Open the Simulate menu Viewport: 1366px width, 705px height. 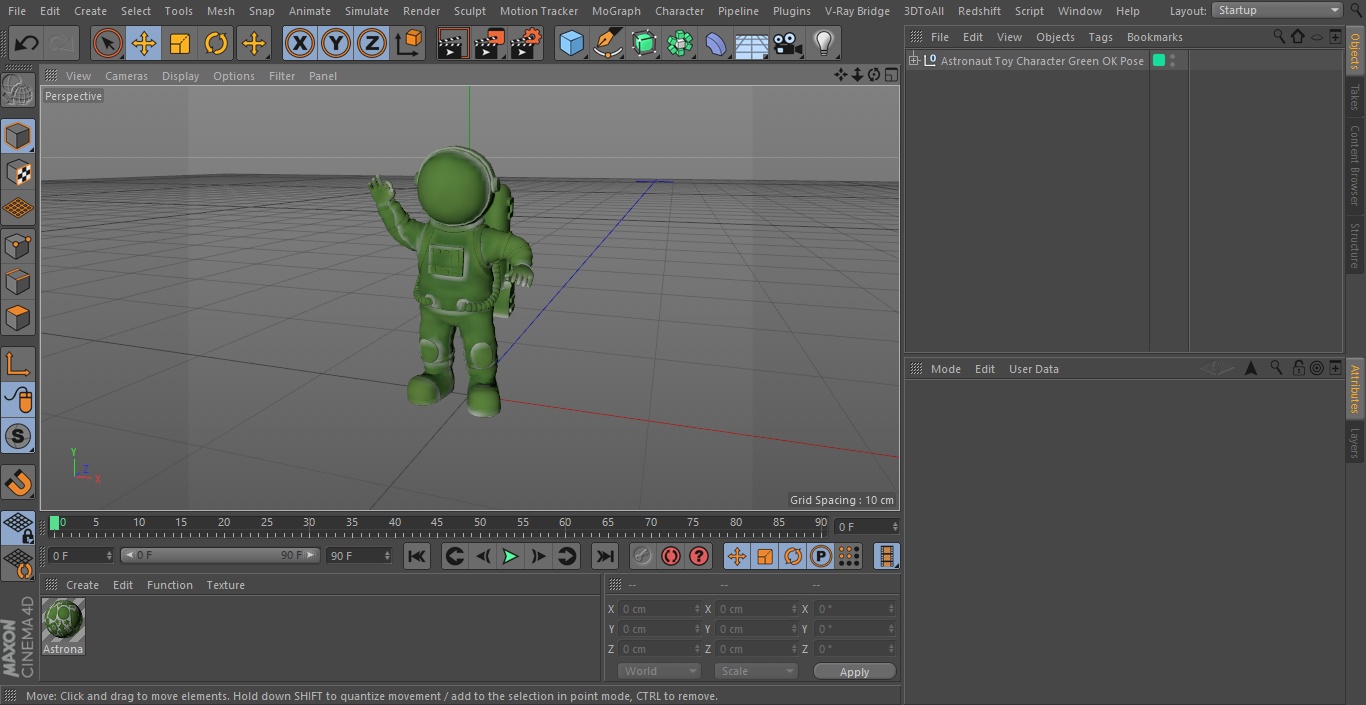pos(367,11)
